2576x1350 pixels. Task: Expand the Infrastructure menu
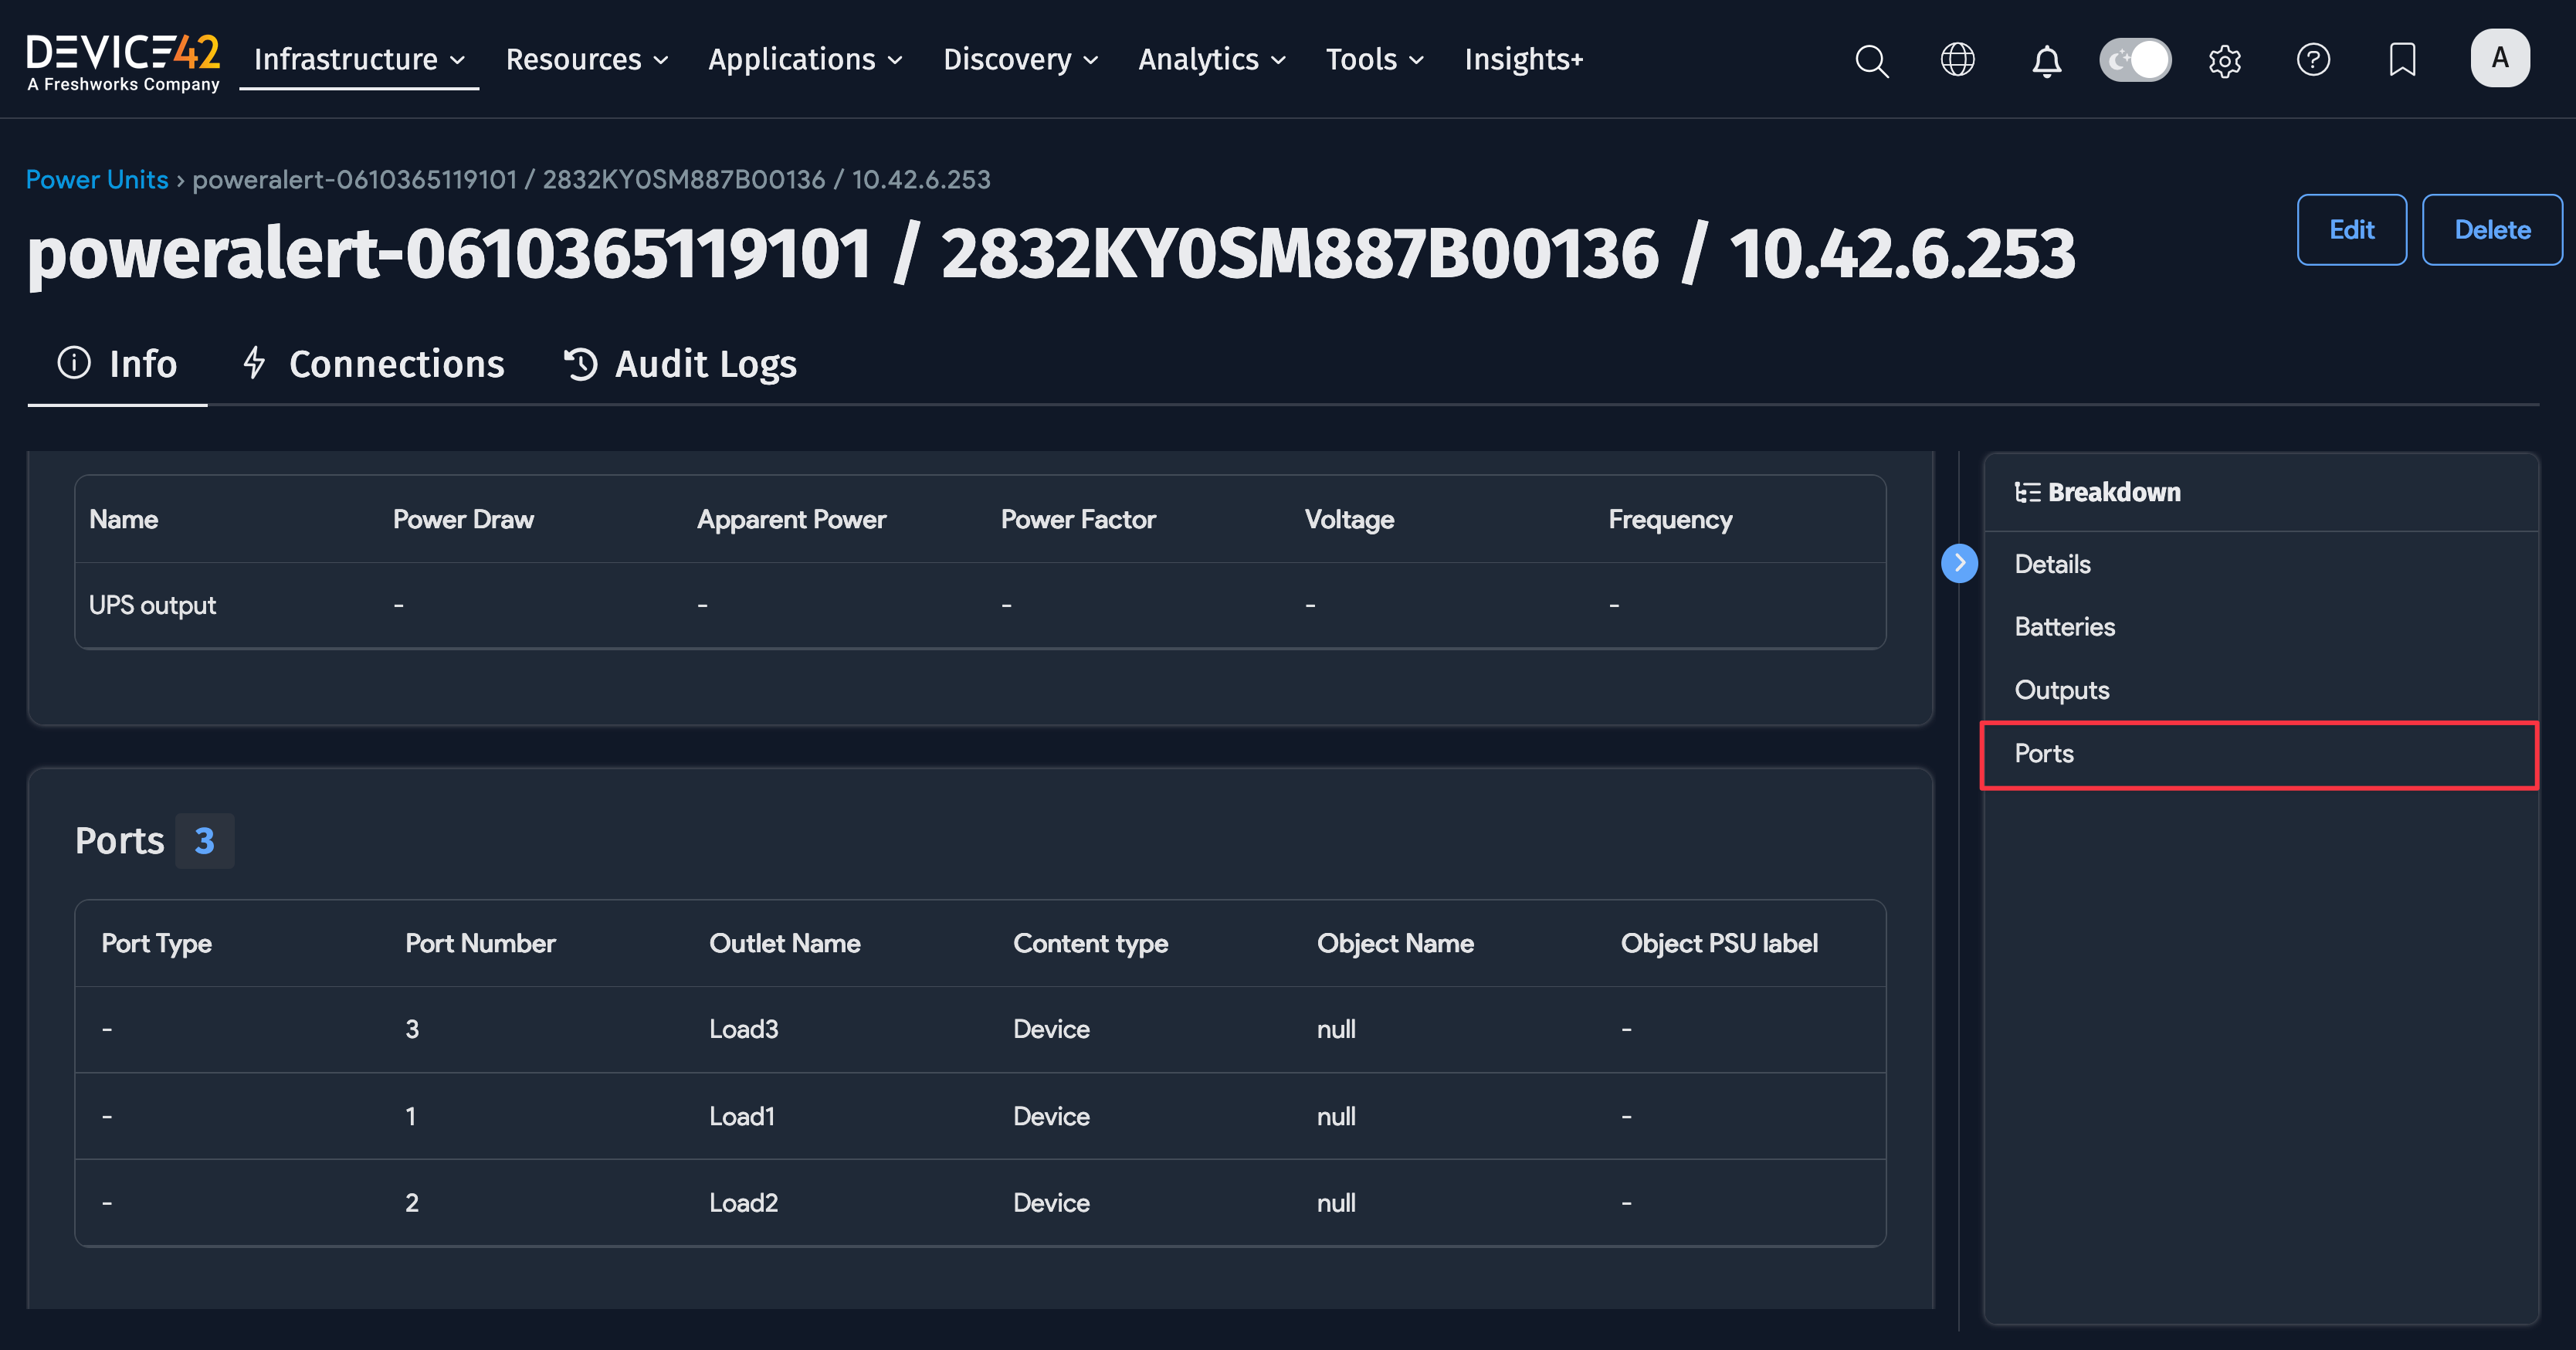(x=359, y=60)
